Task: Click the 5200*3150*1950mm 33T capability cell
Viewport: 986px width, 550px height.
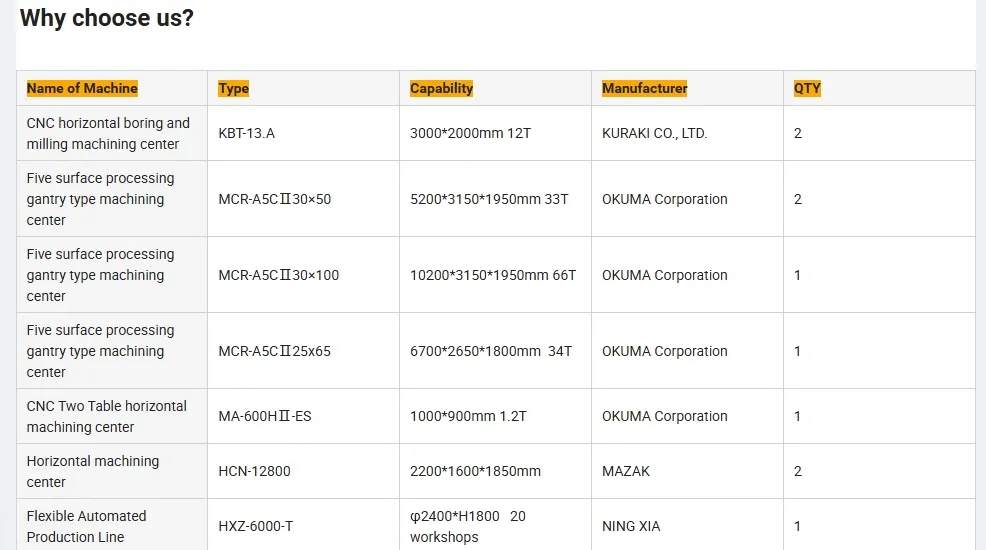Action: pos(489,199)
